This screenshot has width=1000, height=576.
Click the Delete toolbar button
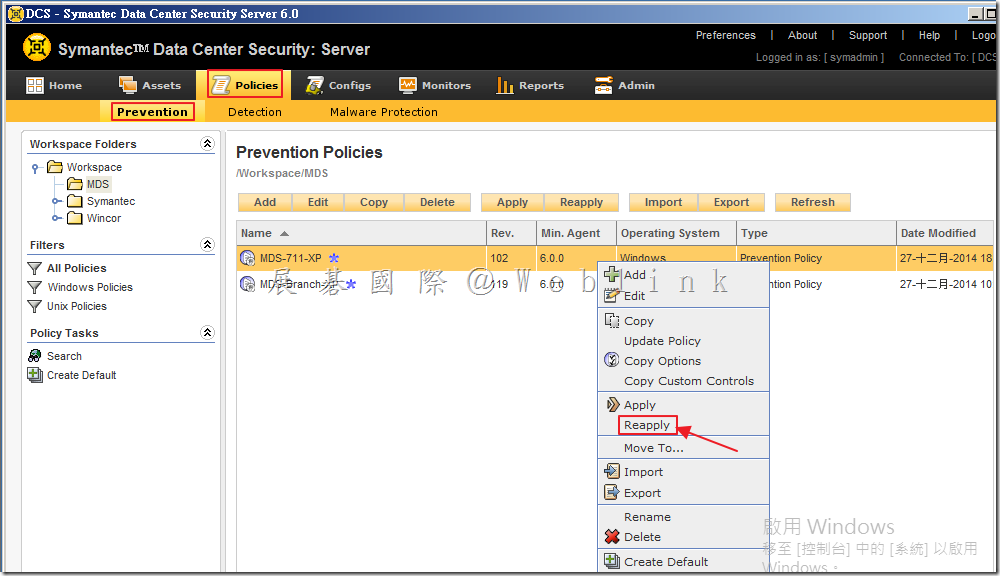437,202
